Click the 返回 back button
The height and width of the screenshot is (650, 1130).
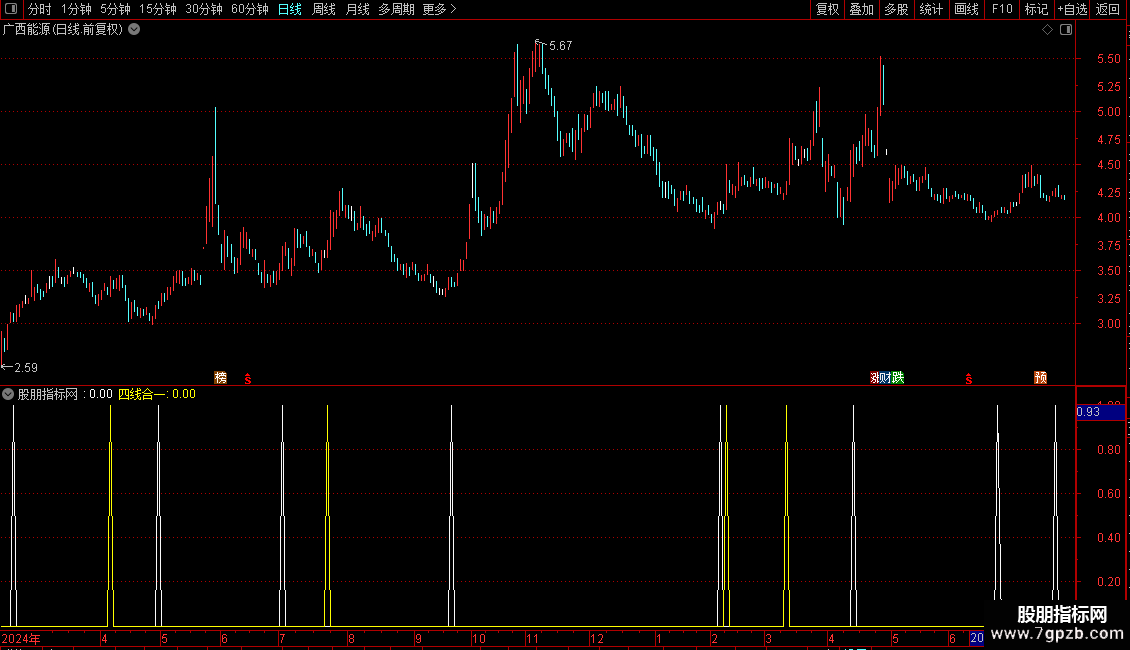pyautogui.click(x=1108, y=9)
